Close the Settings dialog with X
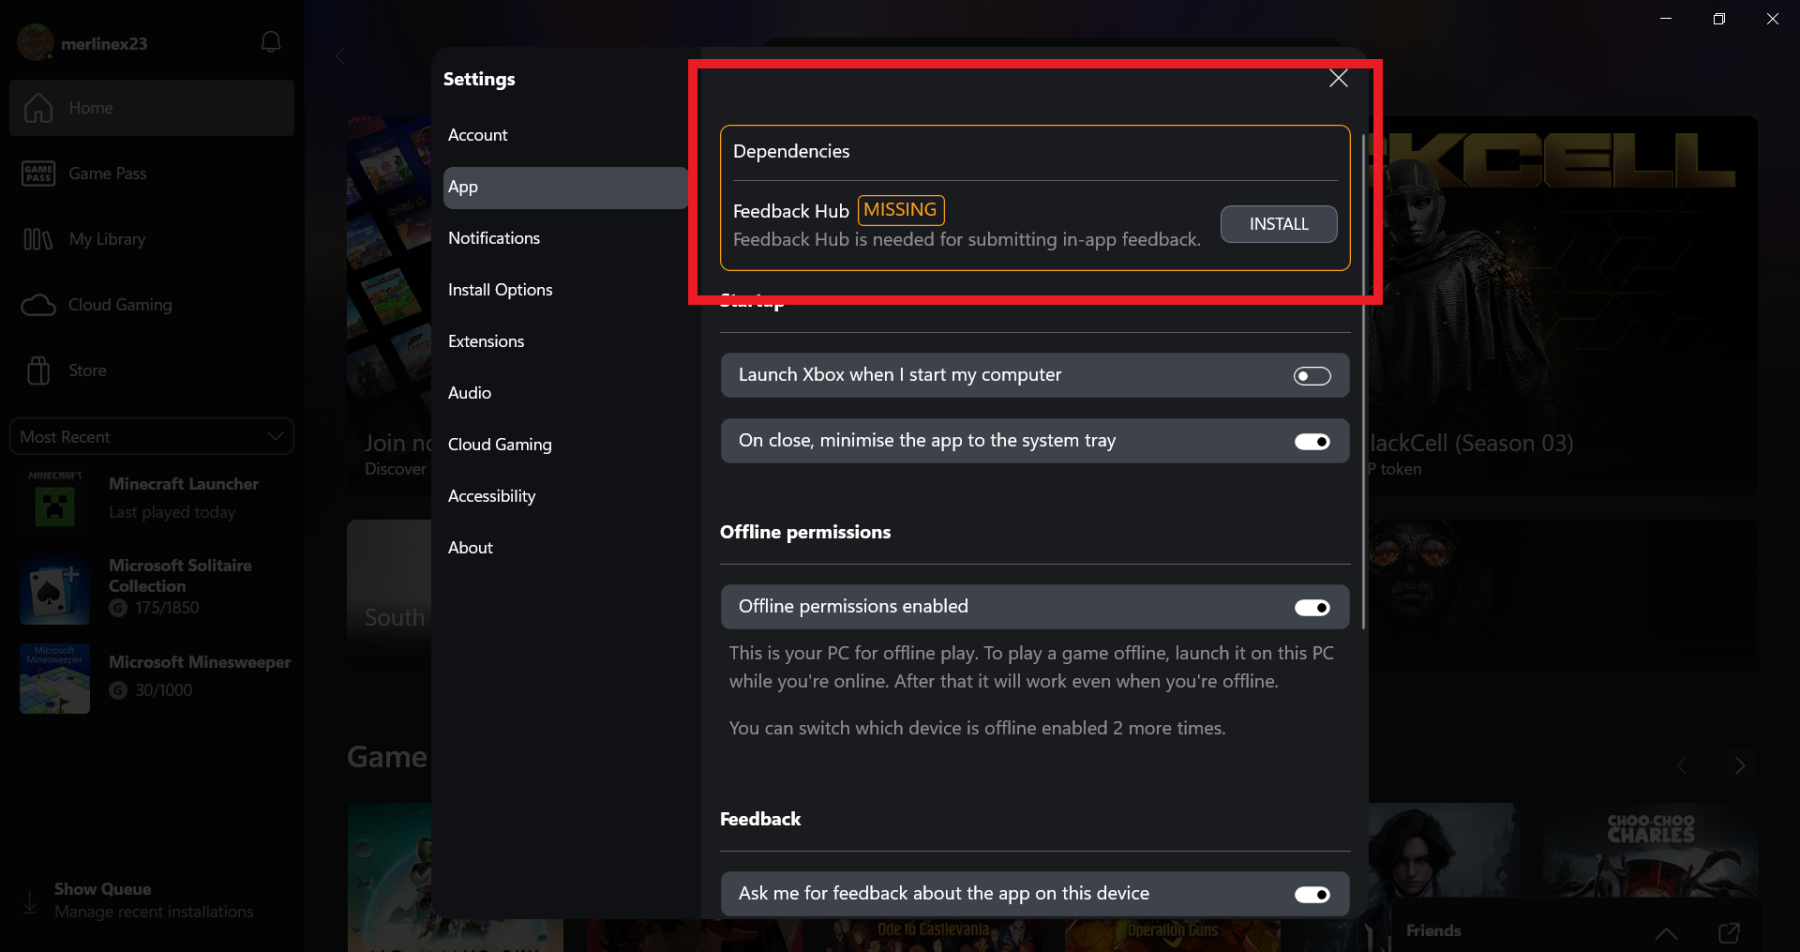The height and width of the screenshot is (952, 1800). [x=1338, y=78]
